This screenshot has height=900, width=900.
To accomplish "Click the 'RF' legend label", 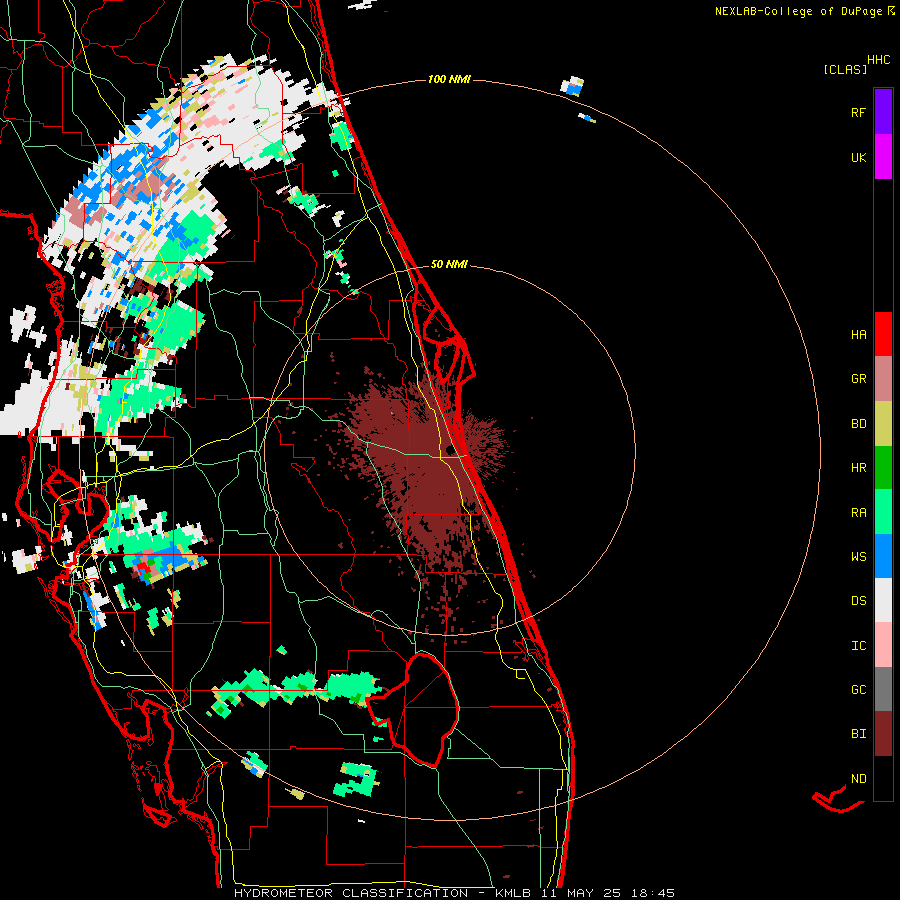I will pos(858,112).
